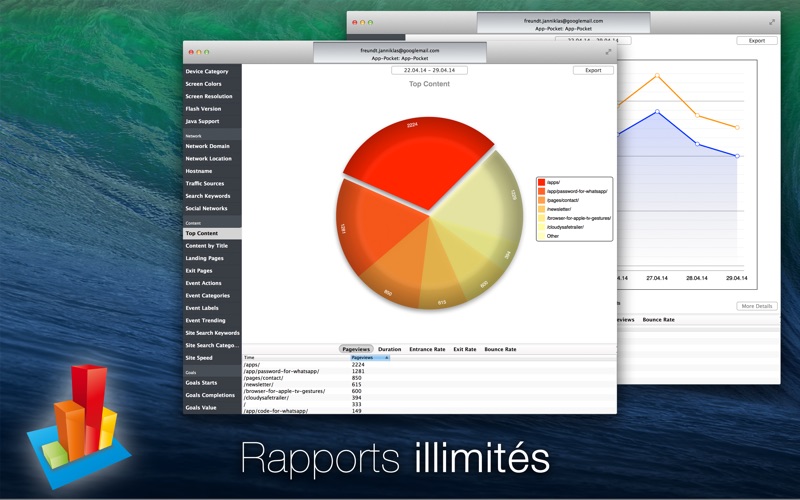800x500 pixels.
Task: Switch to the Bounce Rate tab
Action: 500,349
